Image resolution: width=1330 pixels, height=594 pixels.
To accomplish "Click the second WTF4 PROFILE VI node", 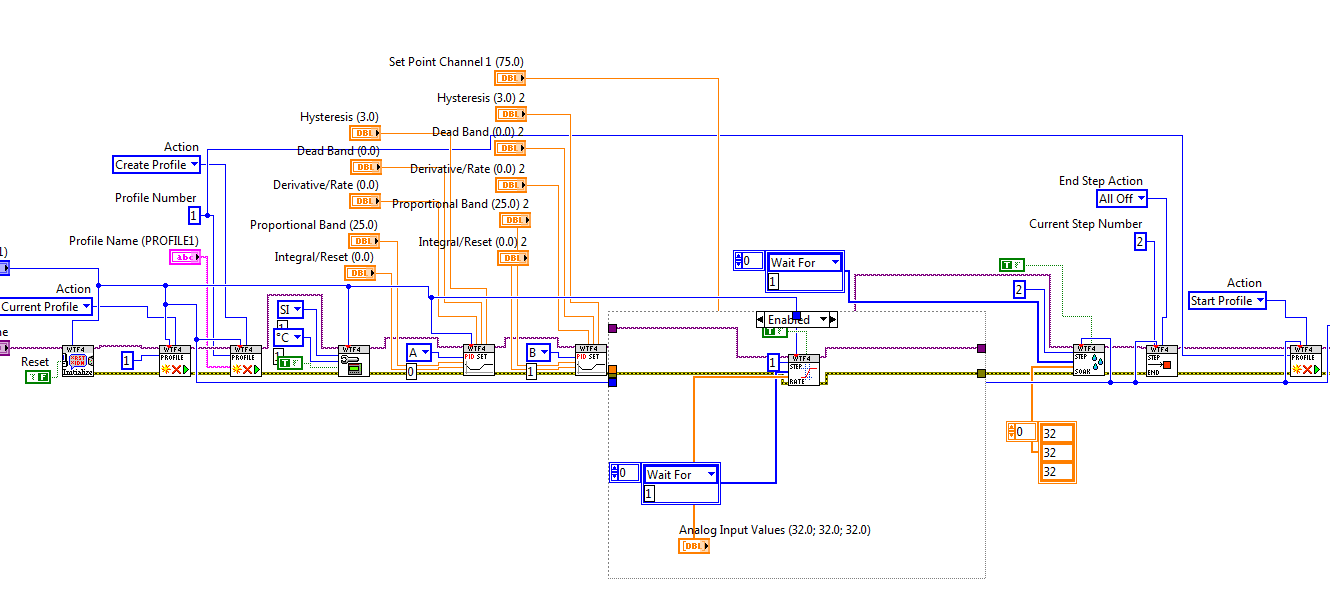I will pyautogui.click(x=246, y=360).
